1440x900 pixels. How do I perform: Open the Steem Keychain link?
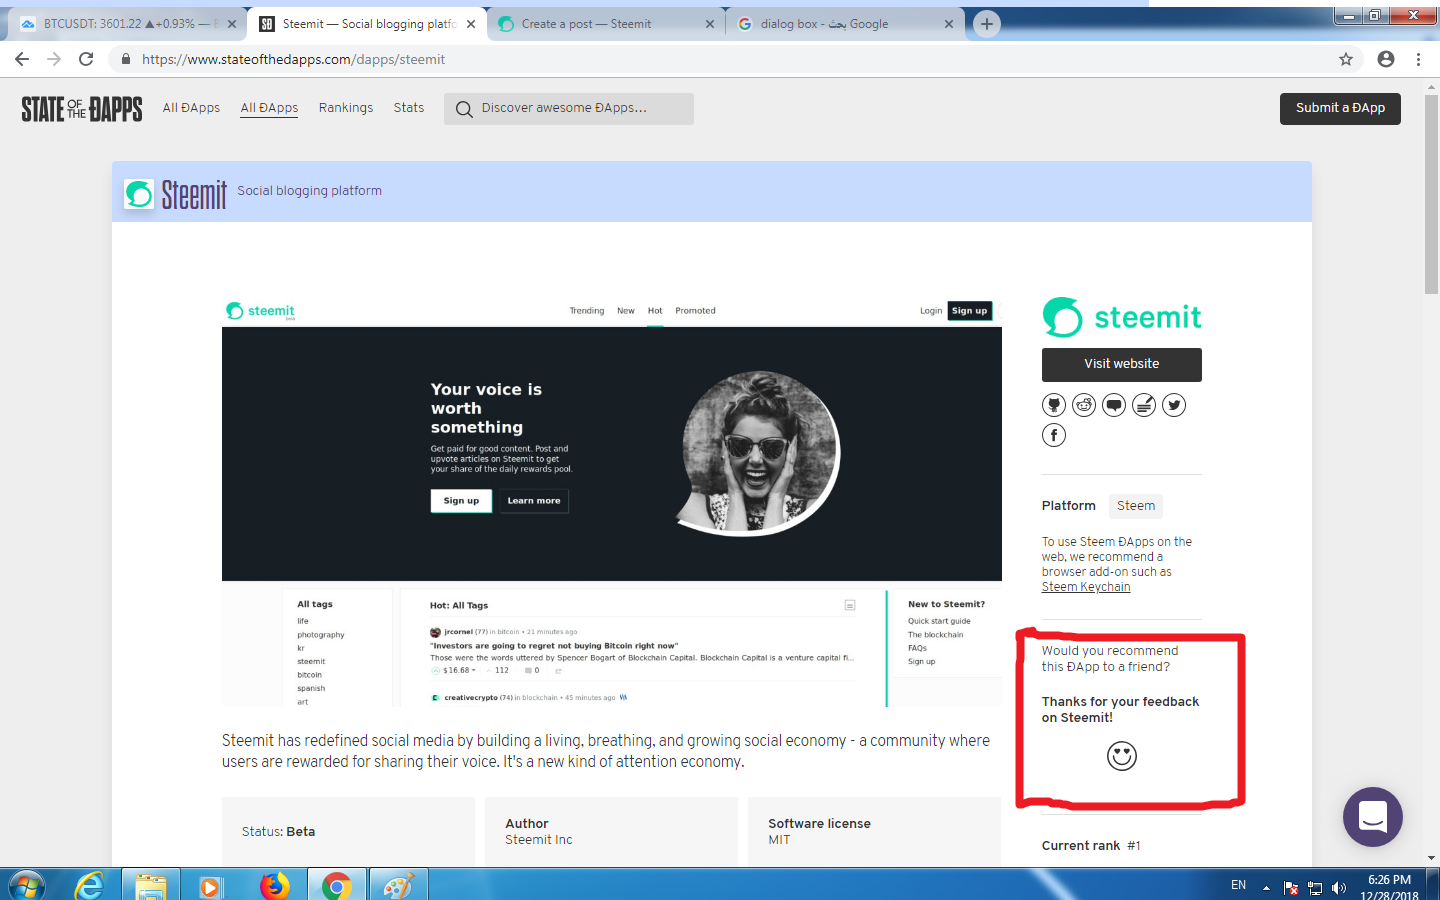click(1086, 587)
